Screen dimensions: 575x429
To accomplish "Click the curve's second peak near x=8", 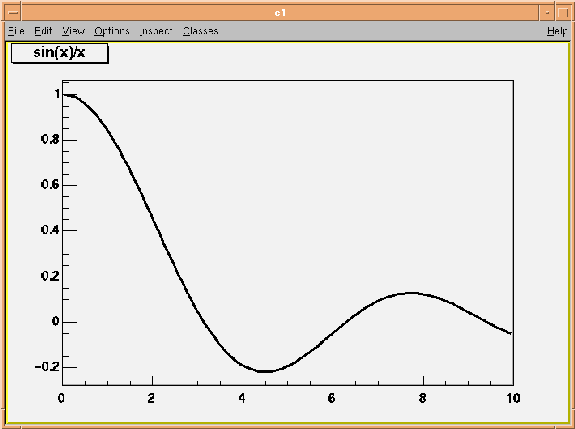I will point(412,293).
